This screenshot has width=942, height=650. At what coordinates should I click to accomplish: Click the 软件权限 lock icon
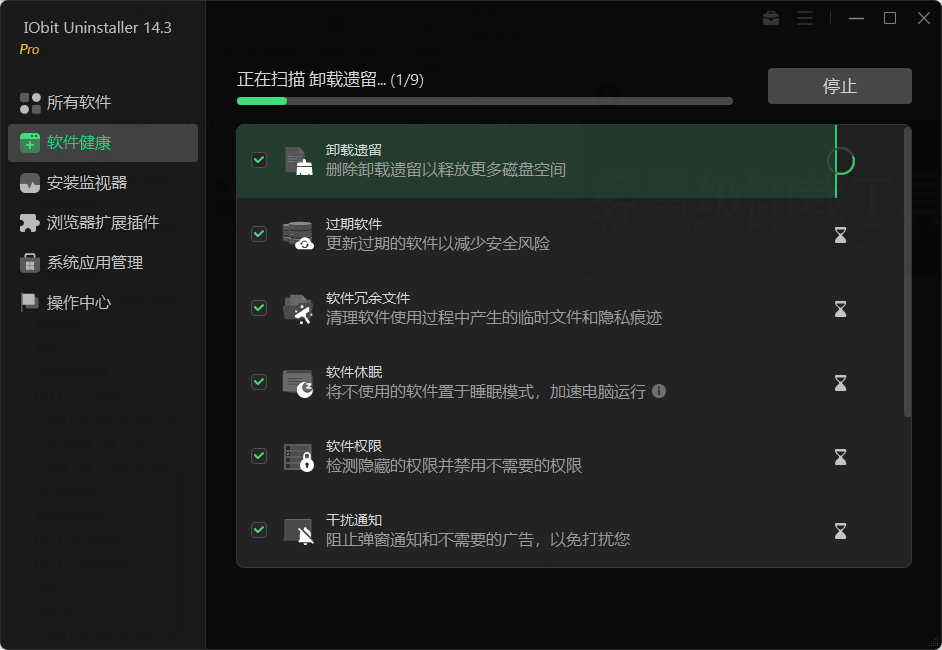tap(299, 457)
